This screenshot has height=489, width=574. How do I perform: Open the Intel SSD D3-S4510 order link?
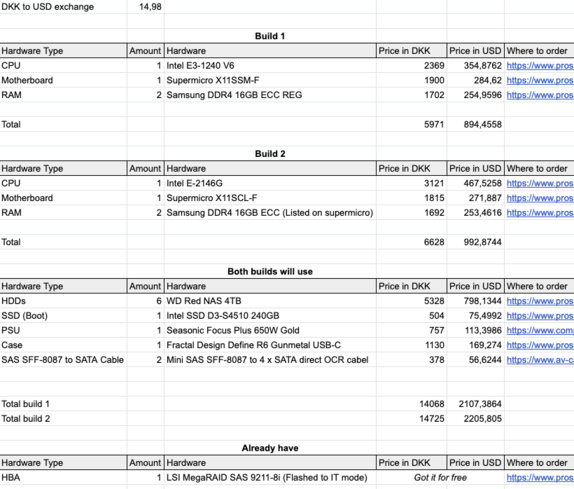[540, 316]
